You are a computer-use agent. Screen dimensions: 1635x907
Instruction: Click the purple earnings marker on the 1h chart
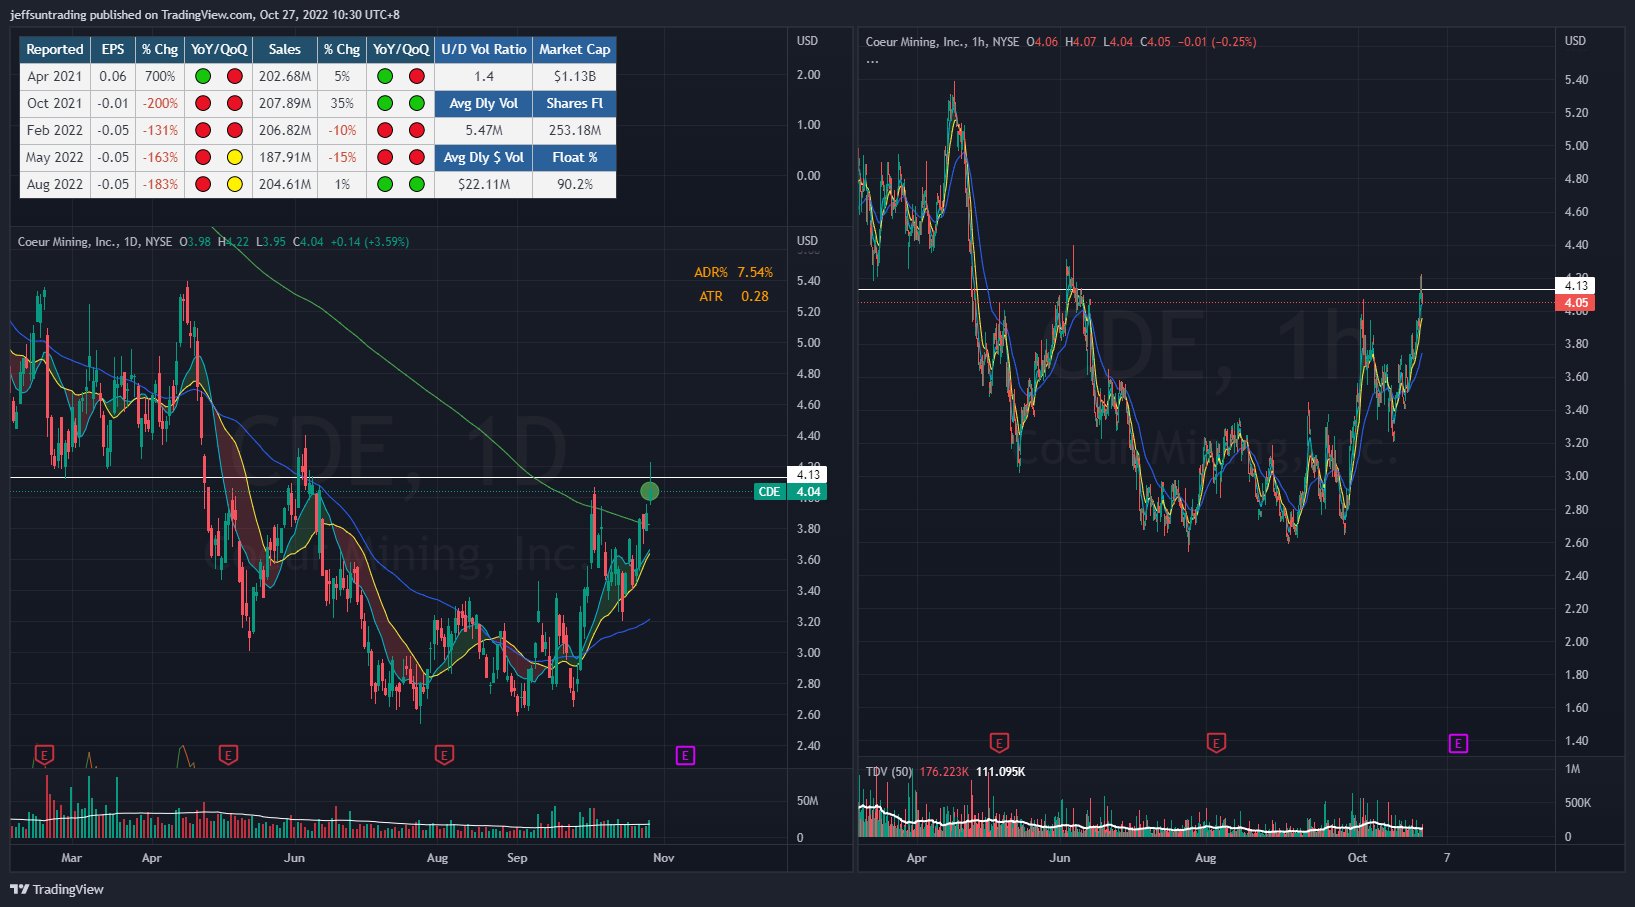click(x=1458, y=743)
